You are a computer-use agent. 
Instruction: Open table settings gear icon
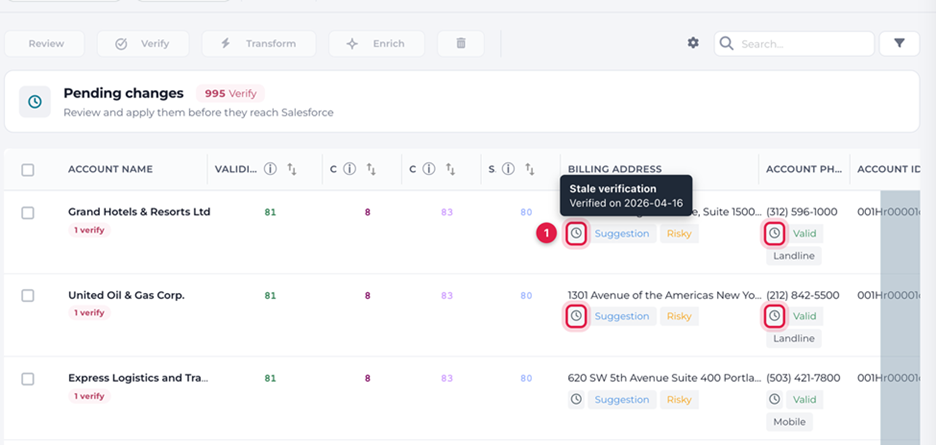tap(693, 43)
